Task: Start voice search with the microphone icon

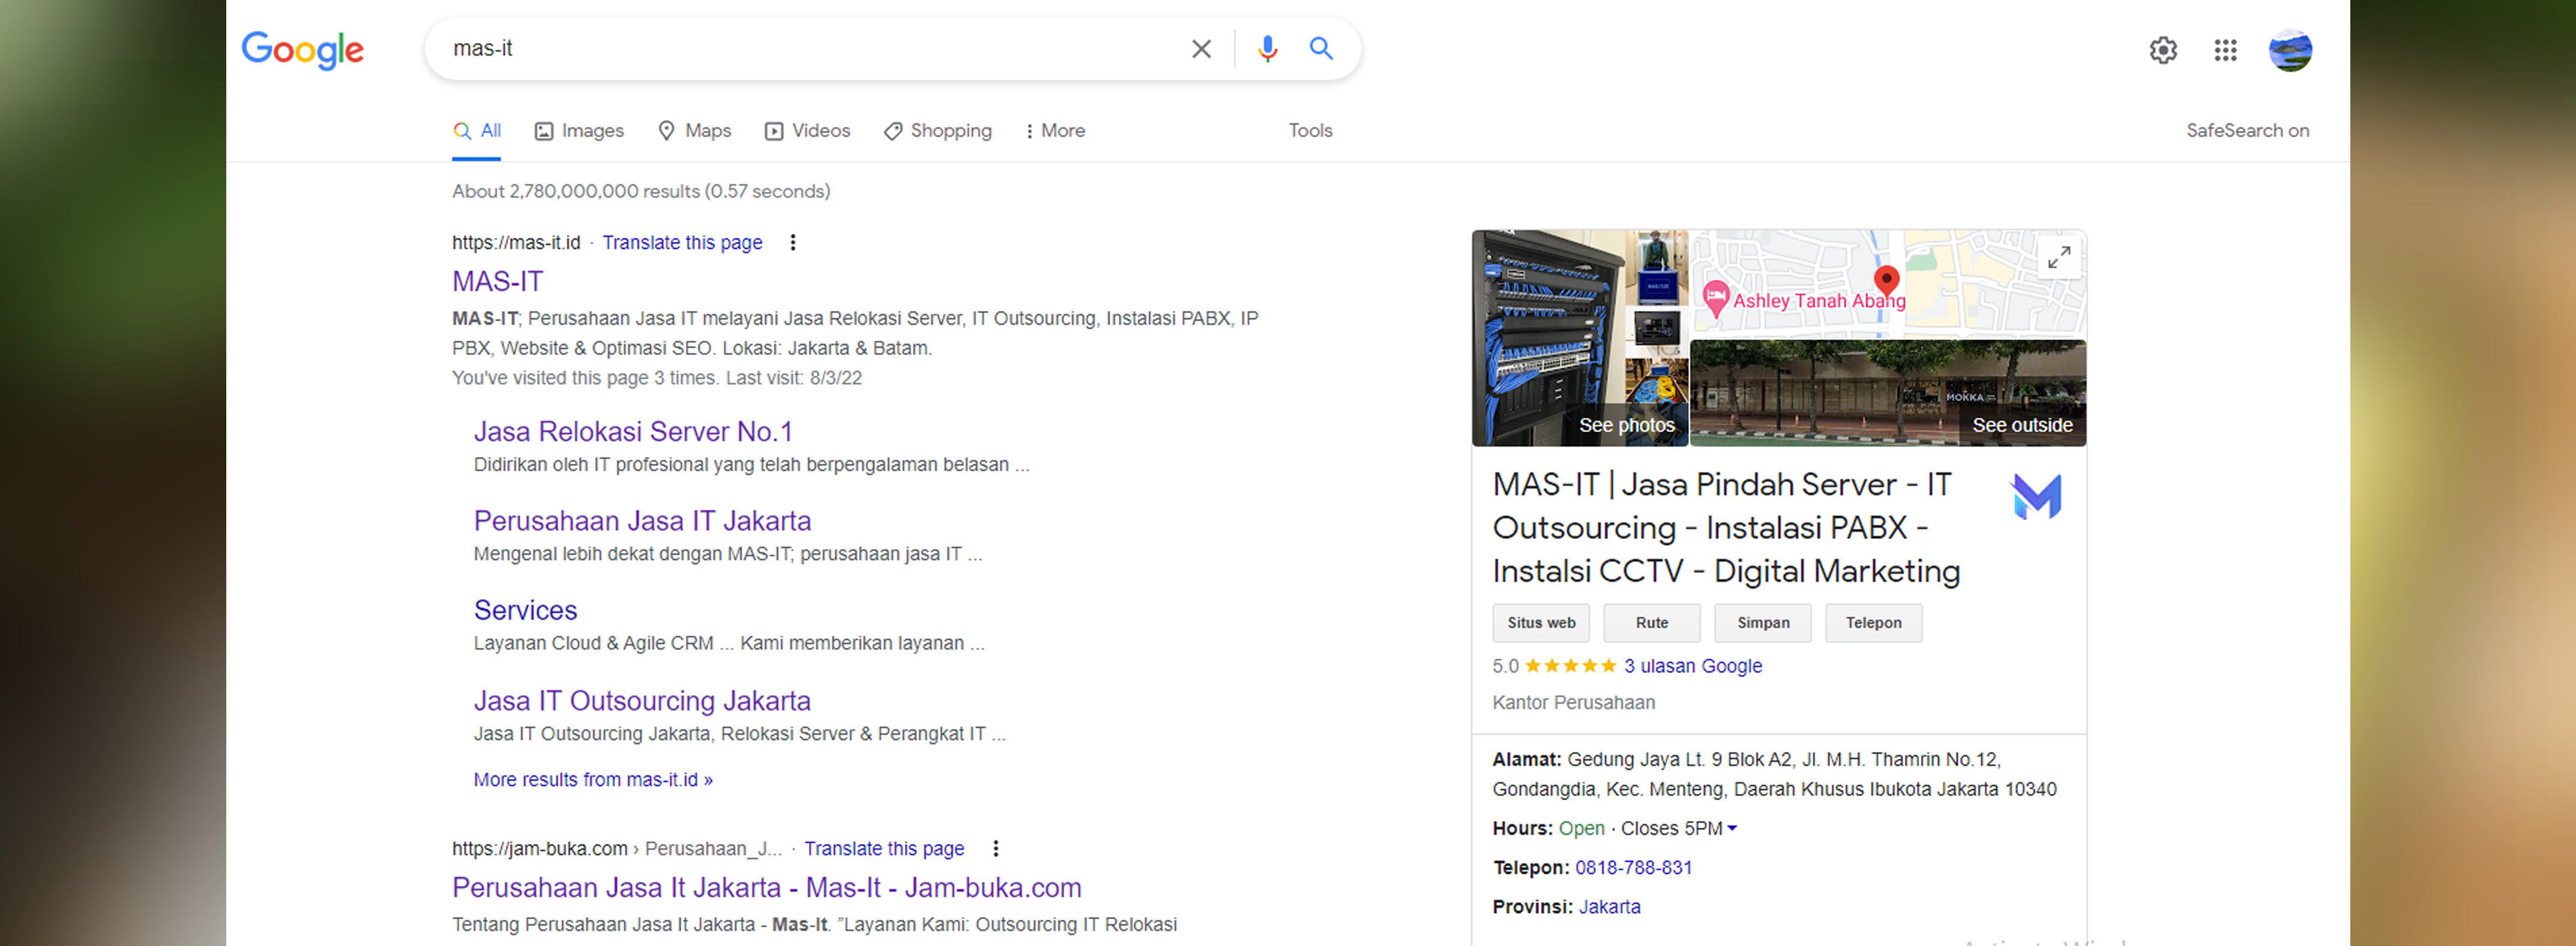Action: tap(1267, 49)
